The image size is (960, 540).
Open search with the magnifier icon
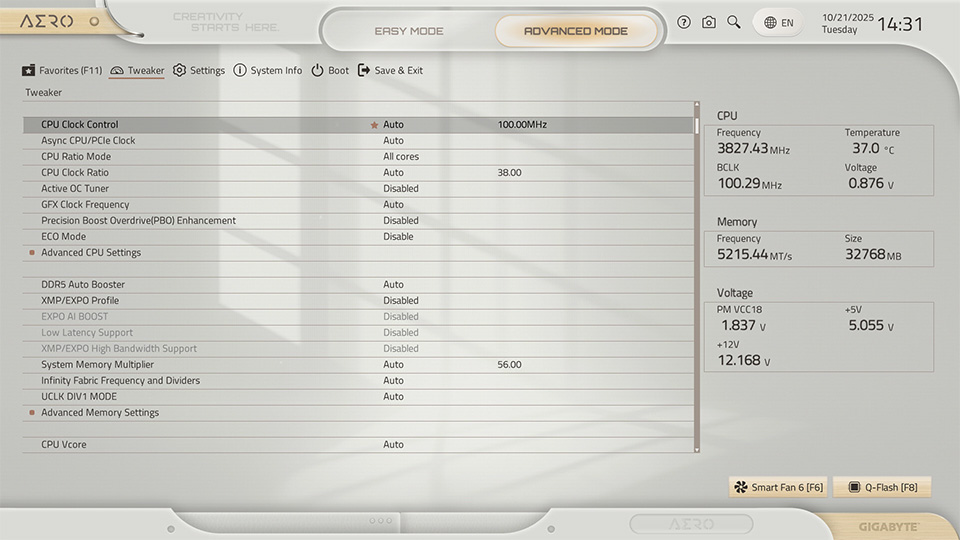734,22
